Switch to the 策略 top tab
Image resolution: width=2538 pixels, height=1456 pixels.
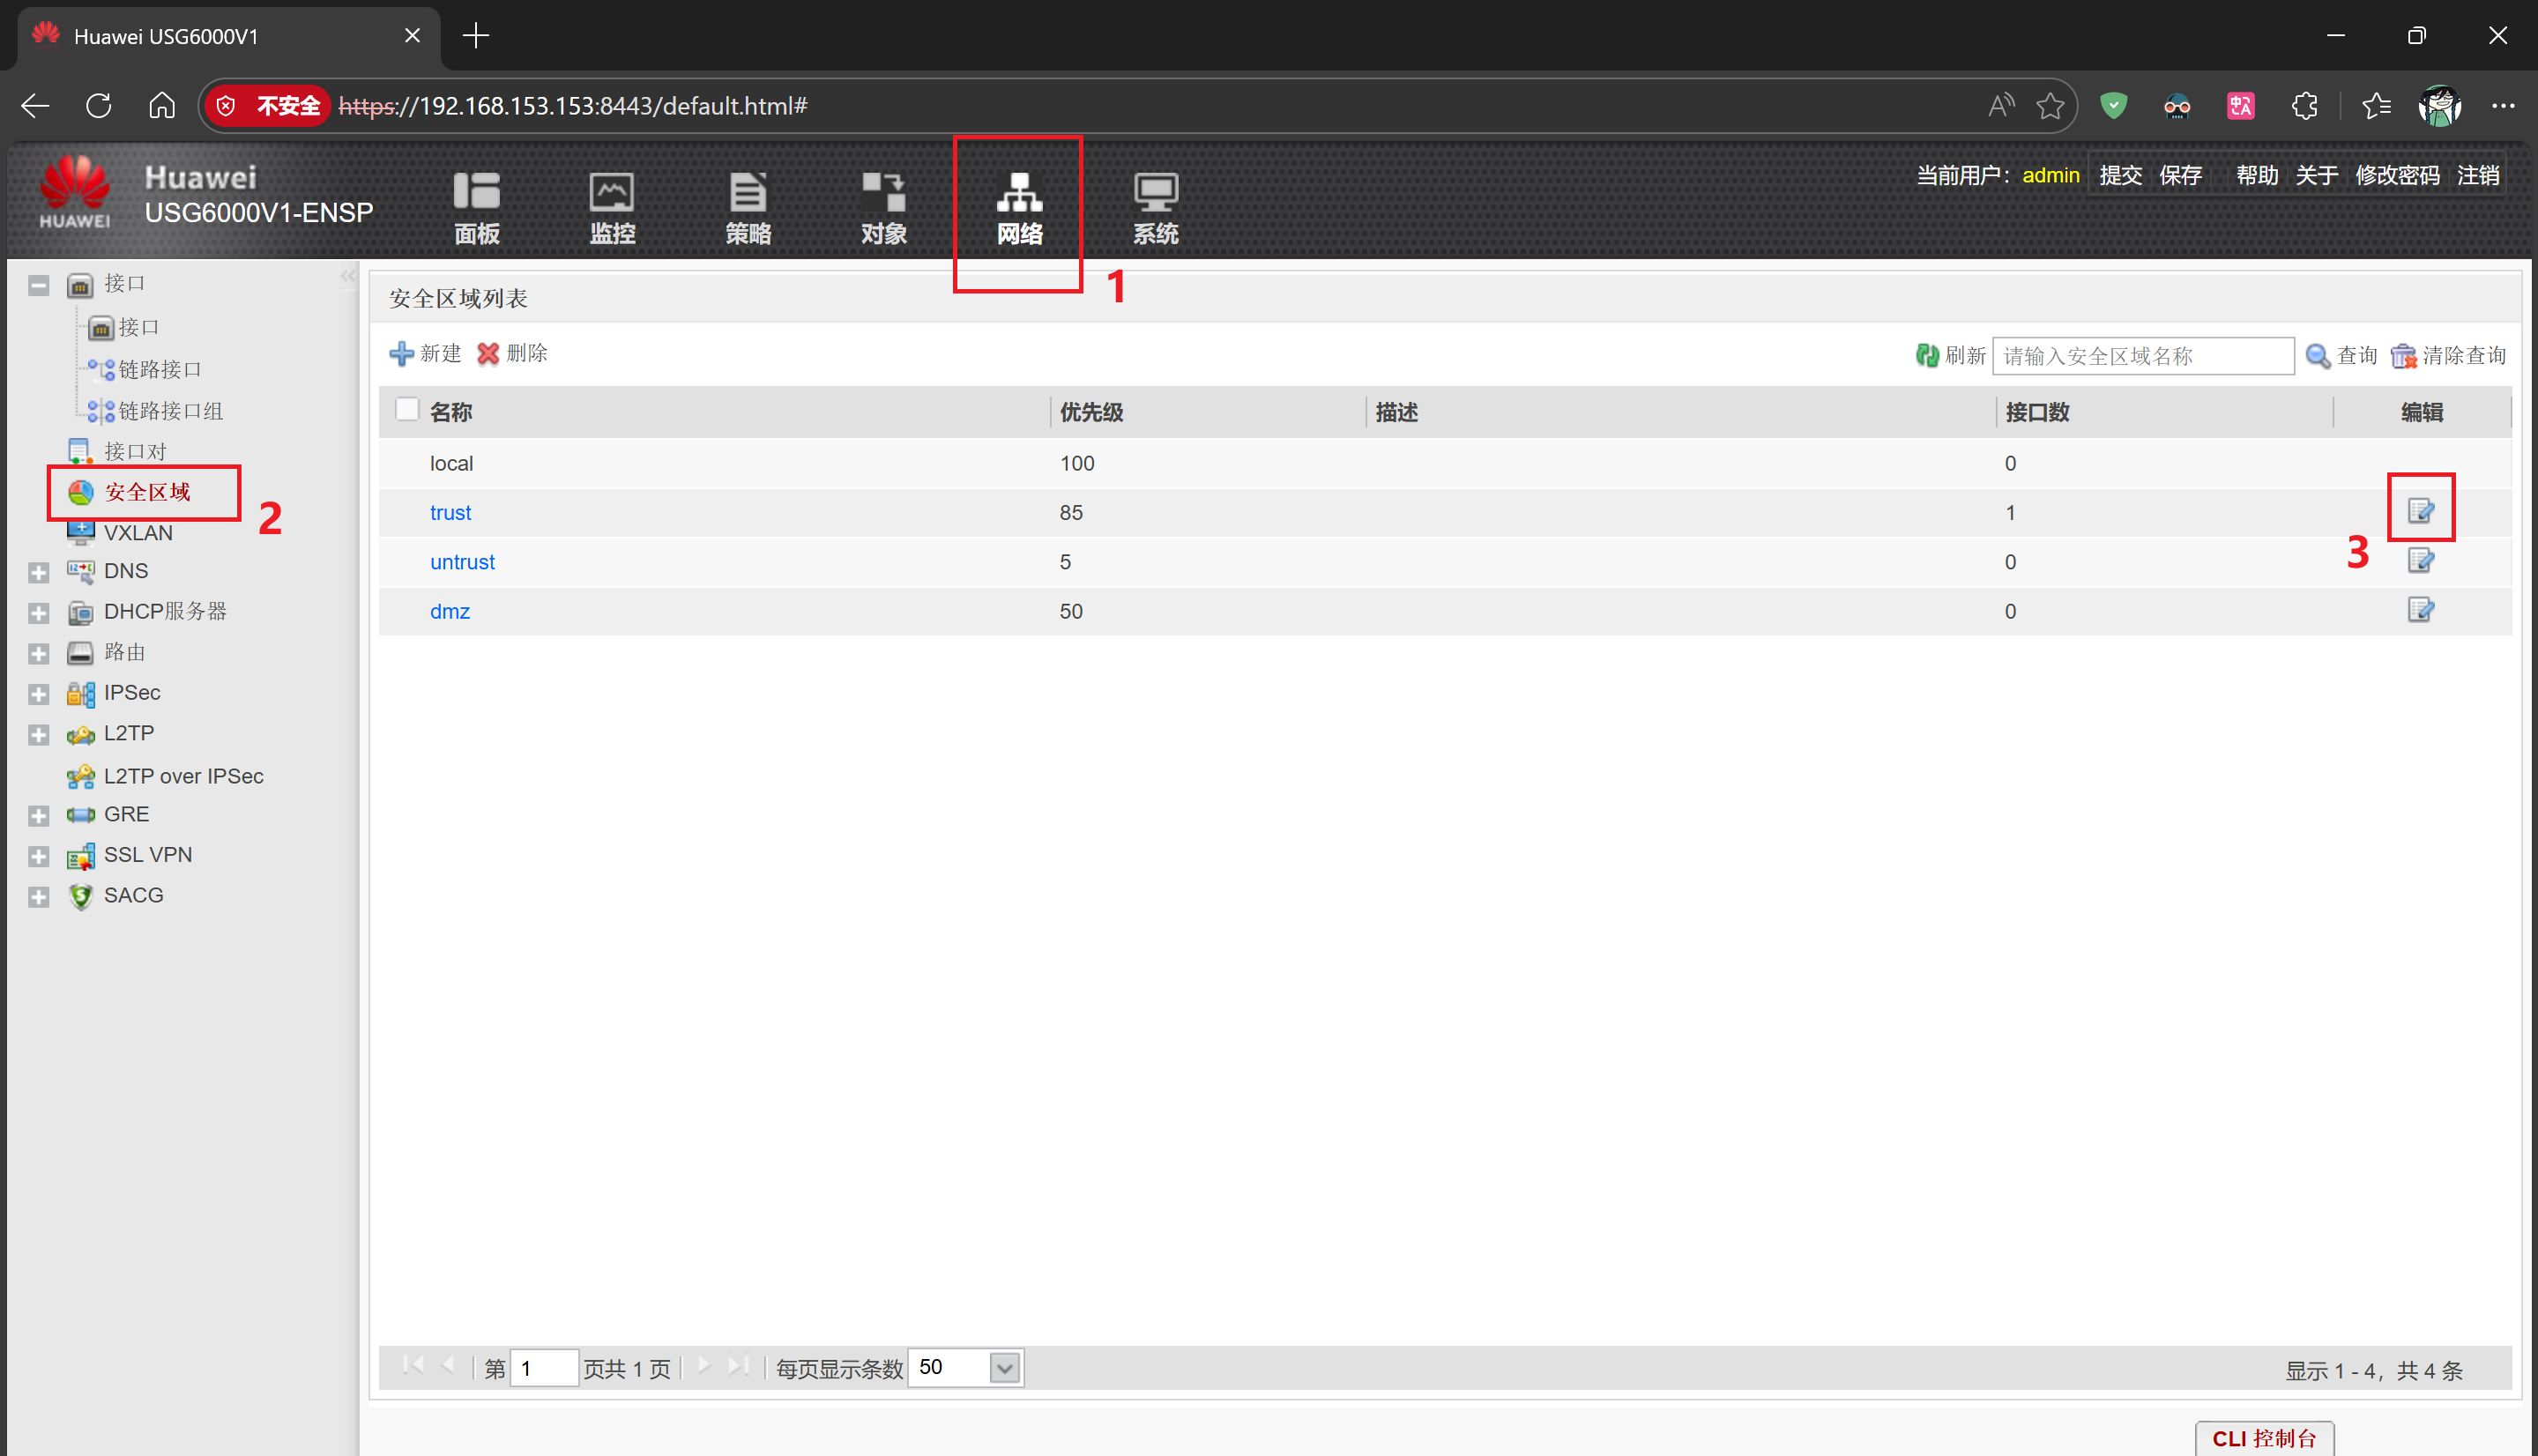(748, 207)
